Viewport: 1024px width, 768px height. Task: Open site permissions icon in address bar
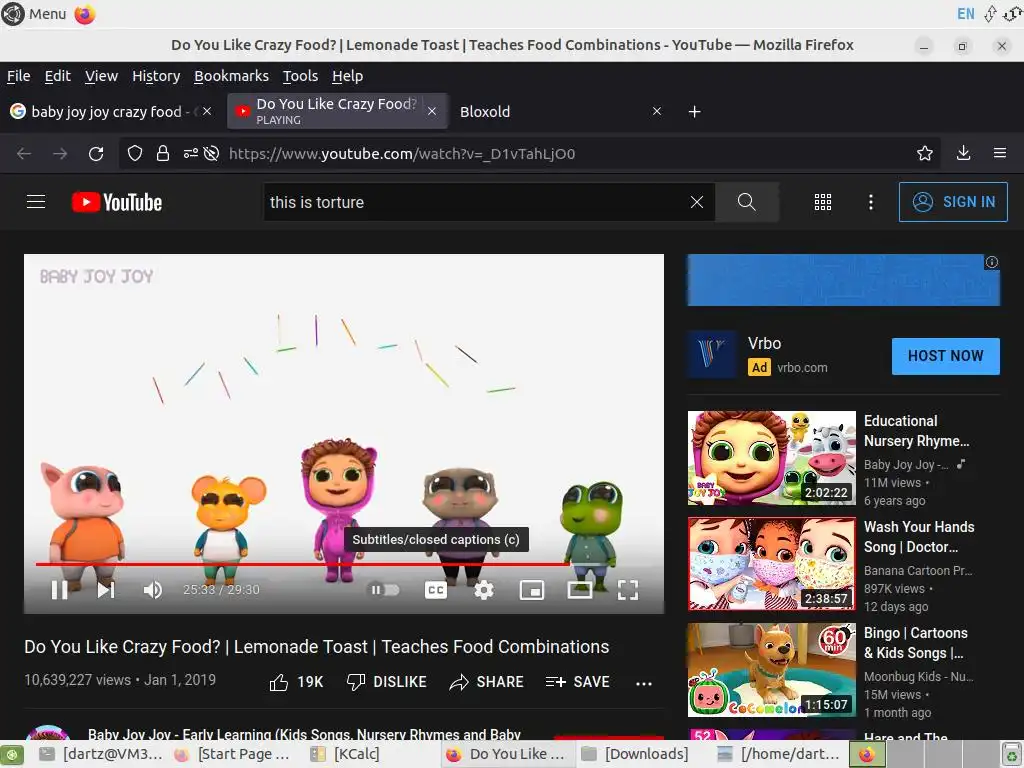click(x=191, y=153)
